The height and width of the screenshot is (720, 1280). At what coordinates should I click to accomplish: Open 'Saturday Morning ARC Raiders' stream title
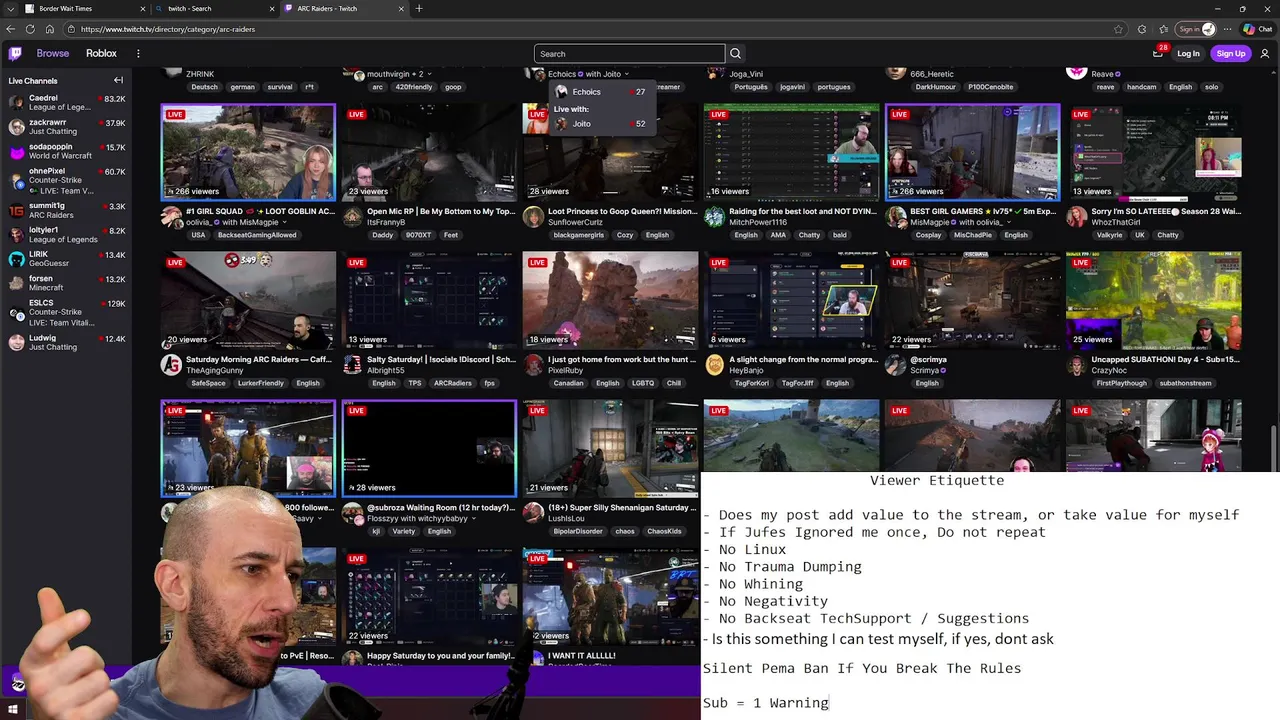pos(259,359)
